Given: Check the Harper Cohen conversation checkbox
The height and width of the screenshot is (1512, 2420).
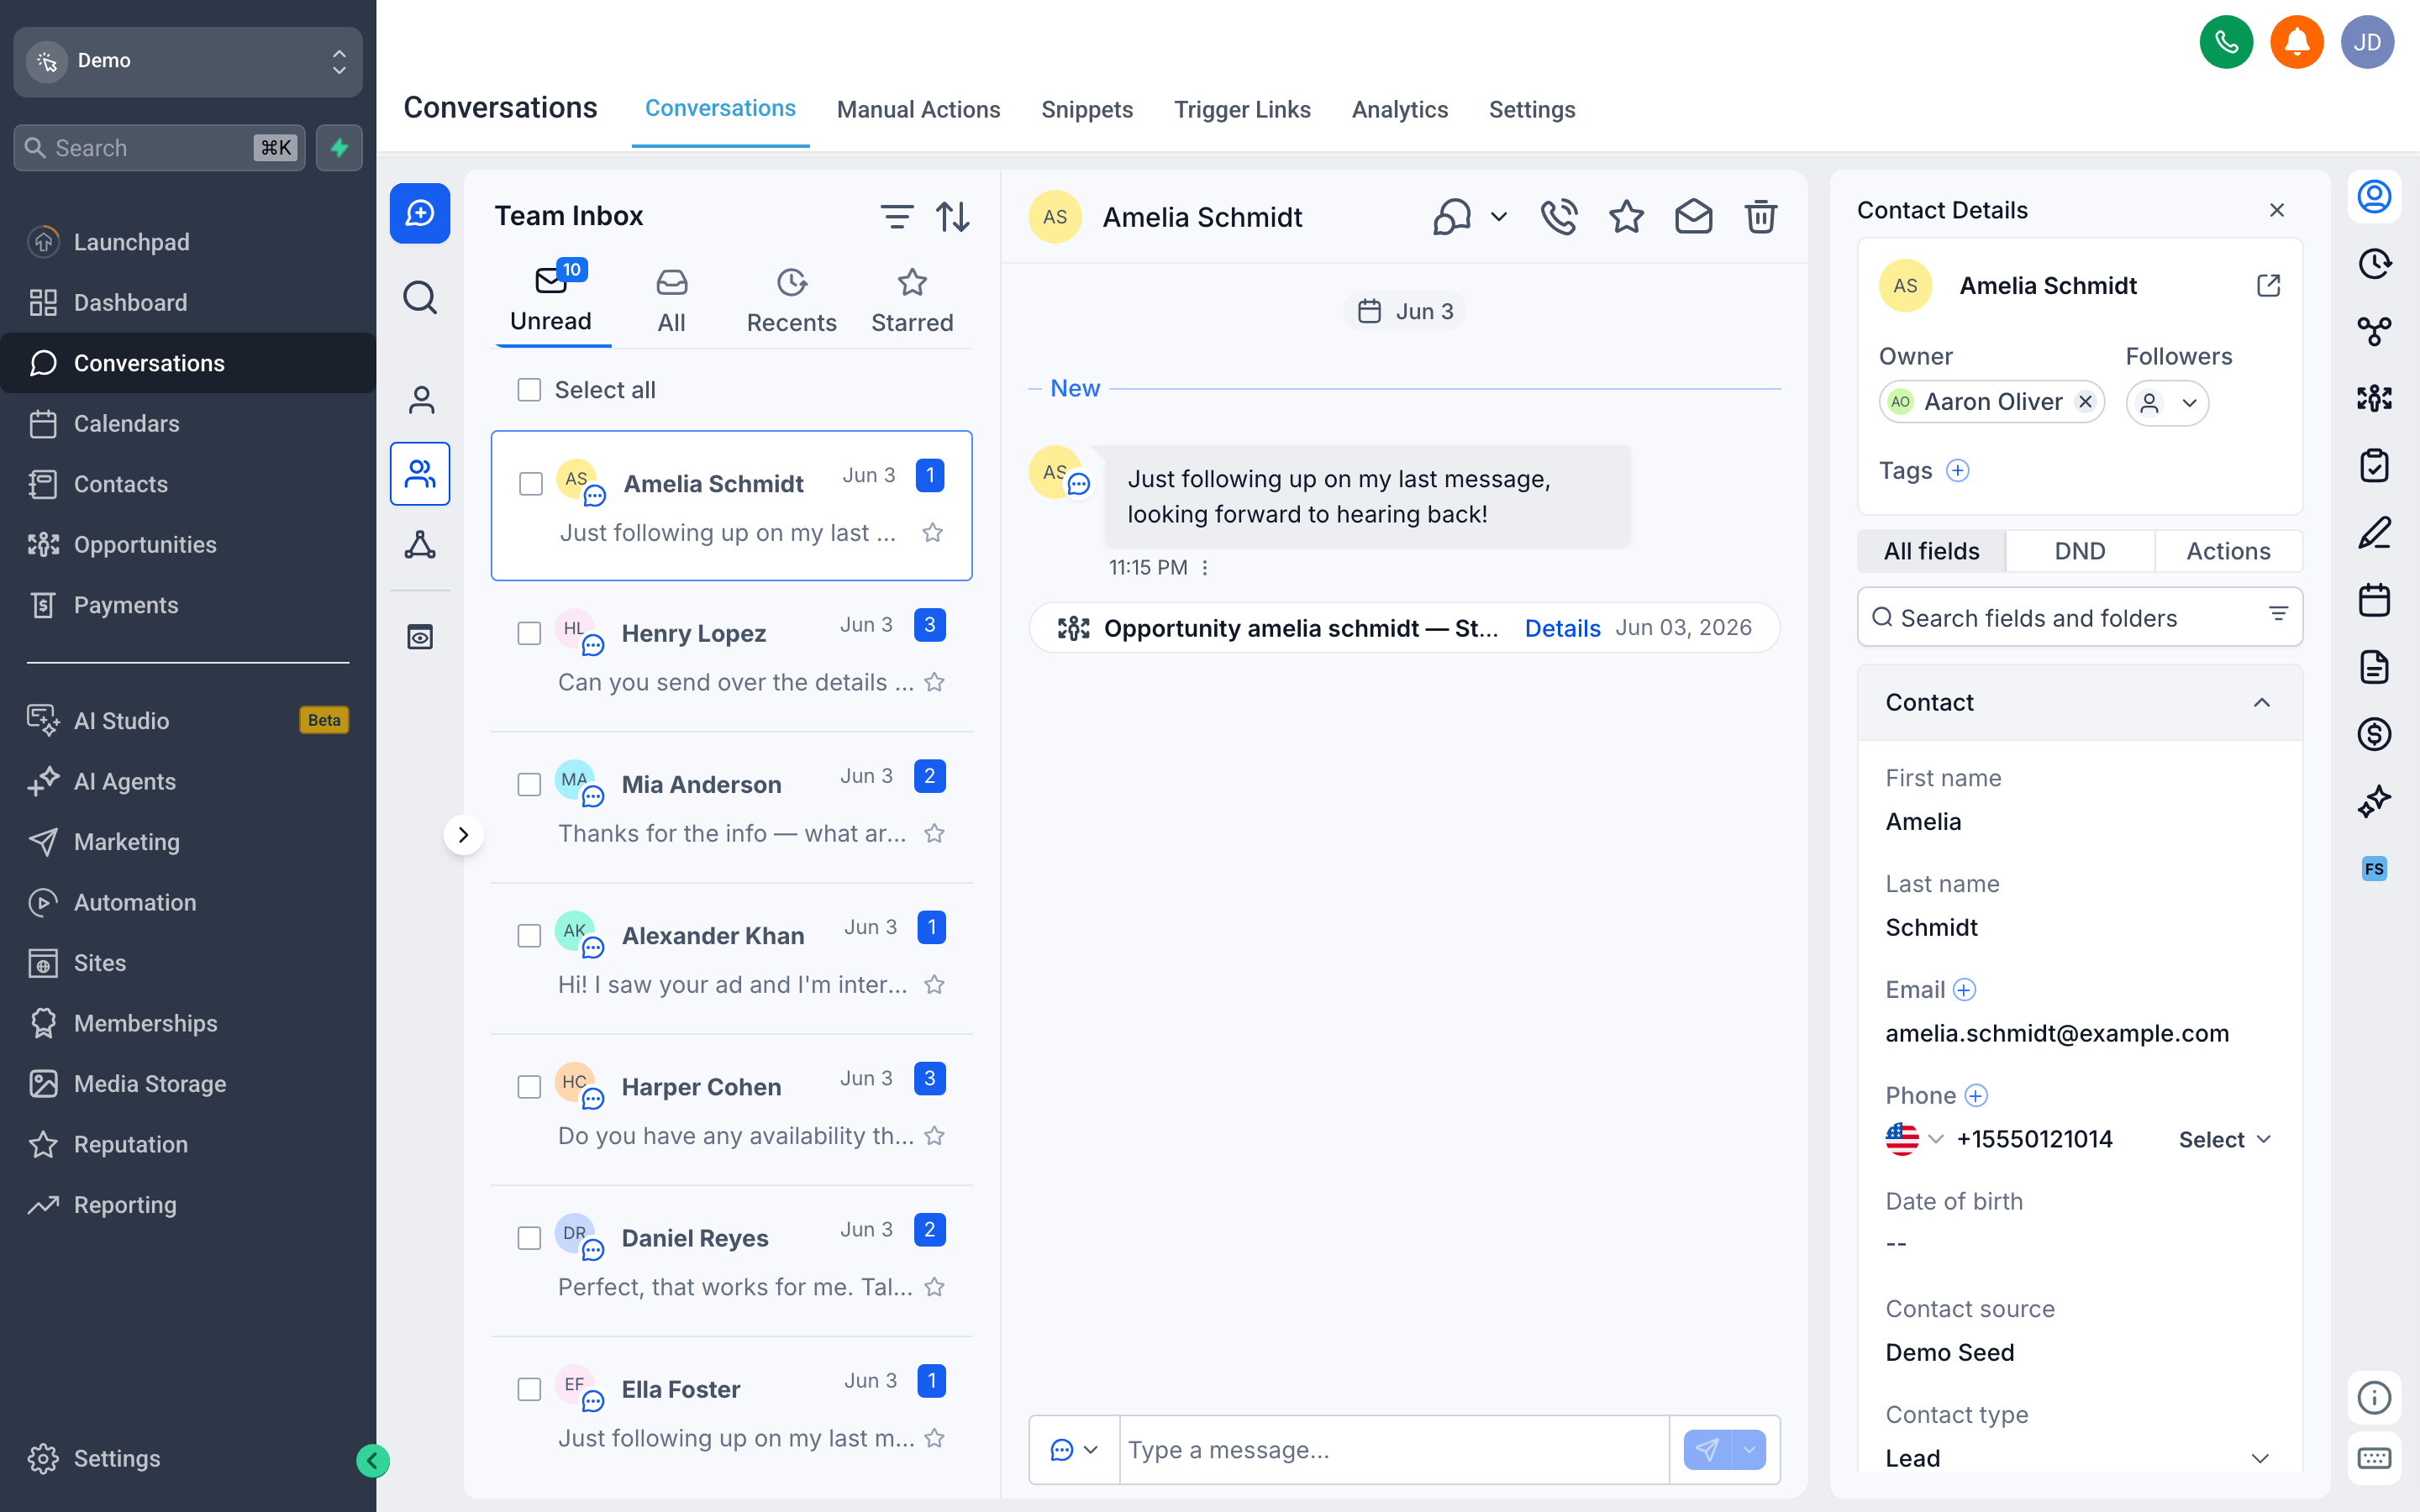Looking at the screenshot, I should click(x=529, y=1087).
